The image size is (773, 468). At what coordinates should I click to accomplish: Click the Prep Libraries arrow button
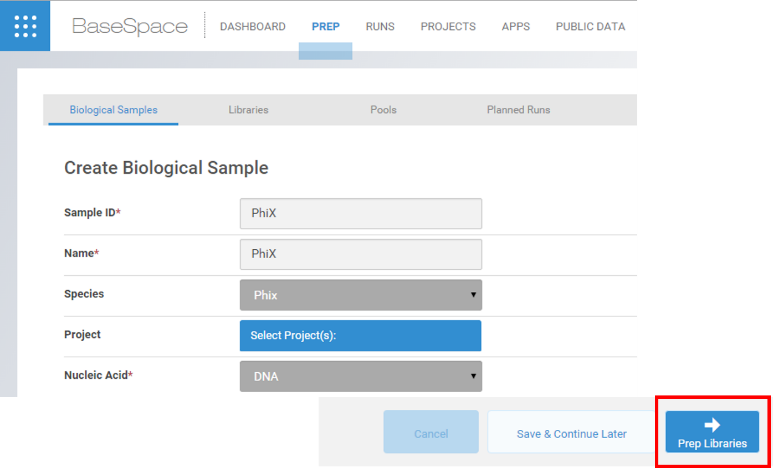[712, 432]
